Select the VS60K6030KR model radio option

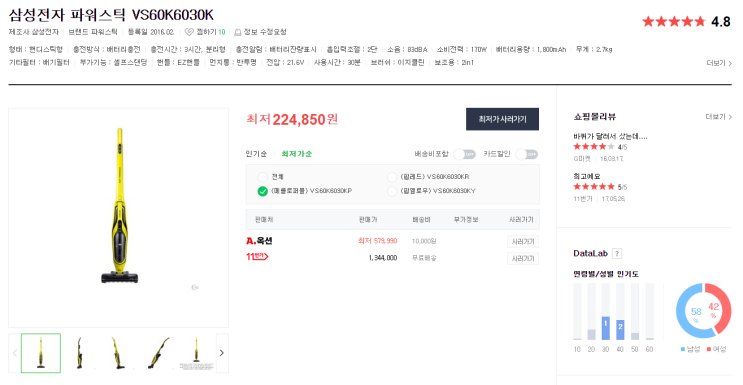[392, 177]
